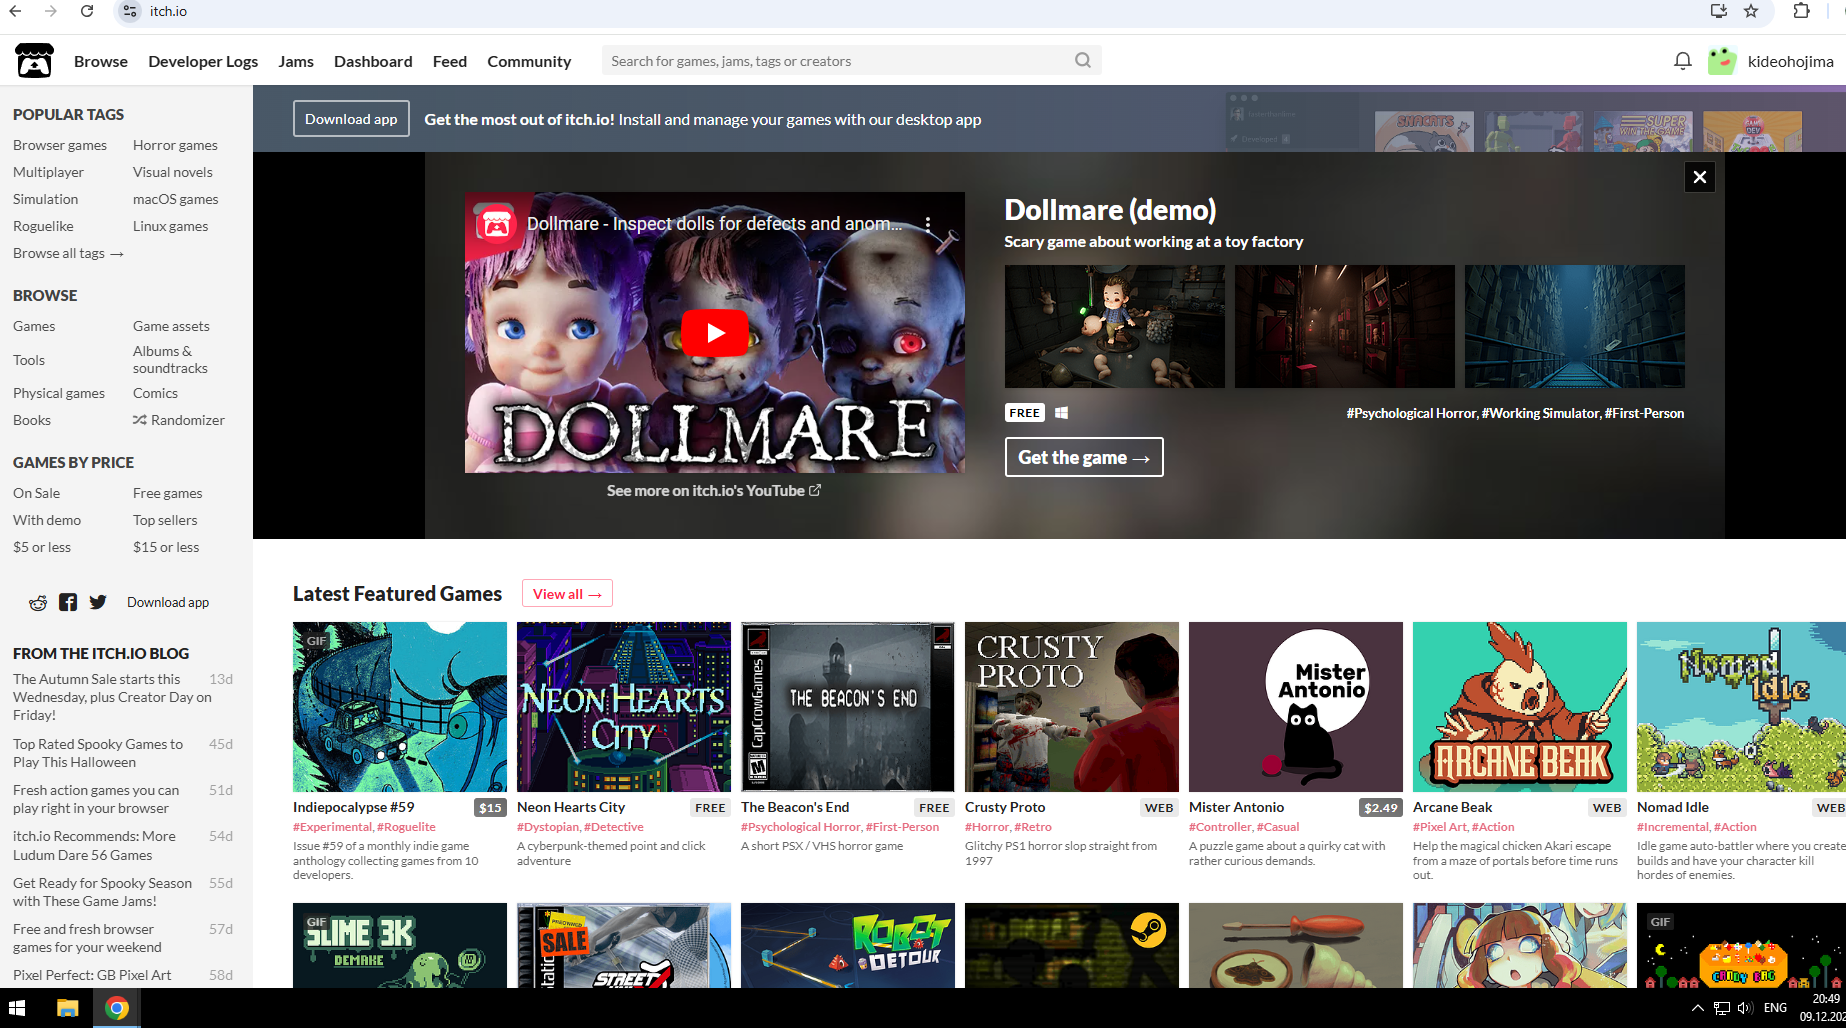Open Developer Logs in the navigation
The image size is (1846, 1028).
coord(203,61)
